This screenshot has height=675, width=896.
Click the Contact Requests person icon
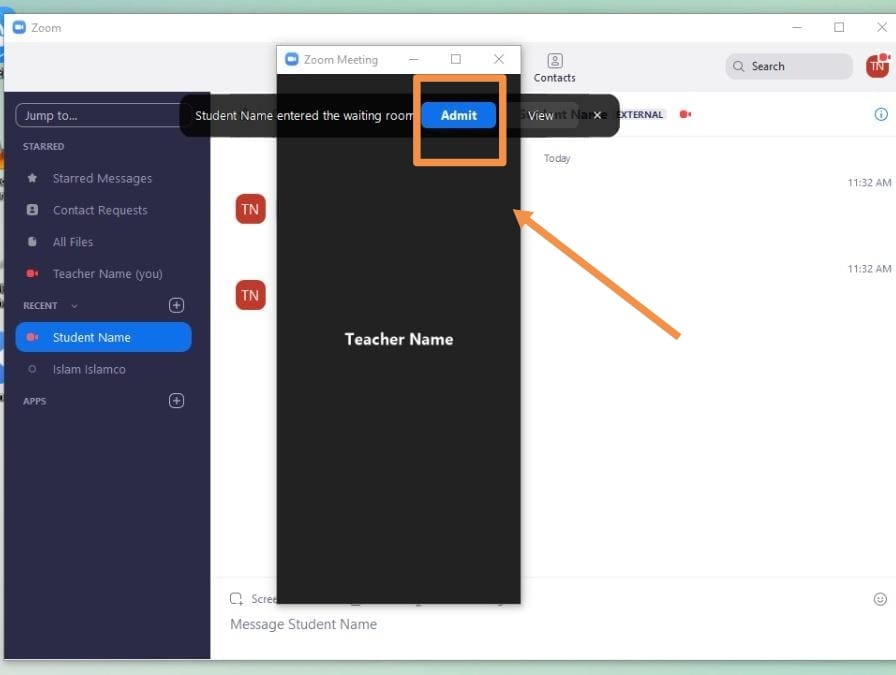(x=33, y=210)
